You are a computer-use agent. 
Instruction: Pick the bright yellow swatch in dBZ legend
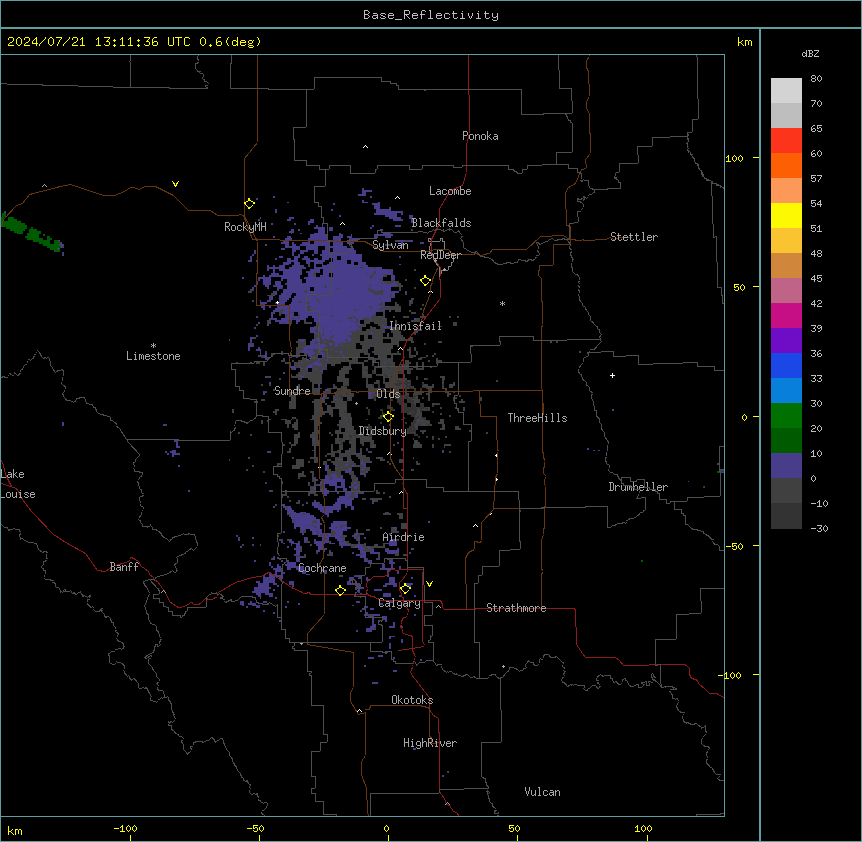pyautogui.click(x=786, y=215)
